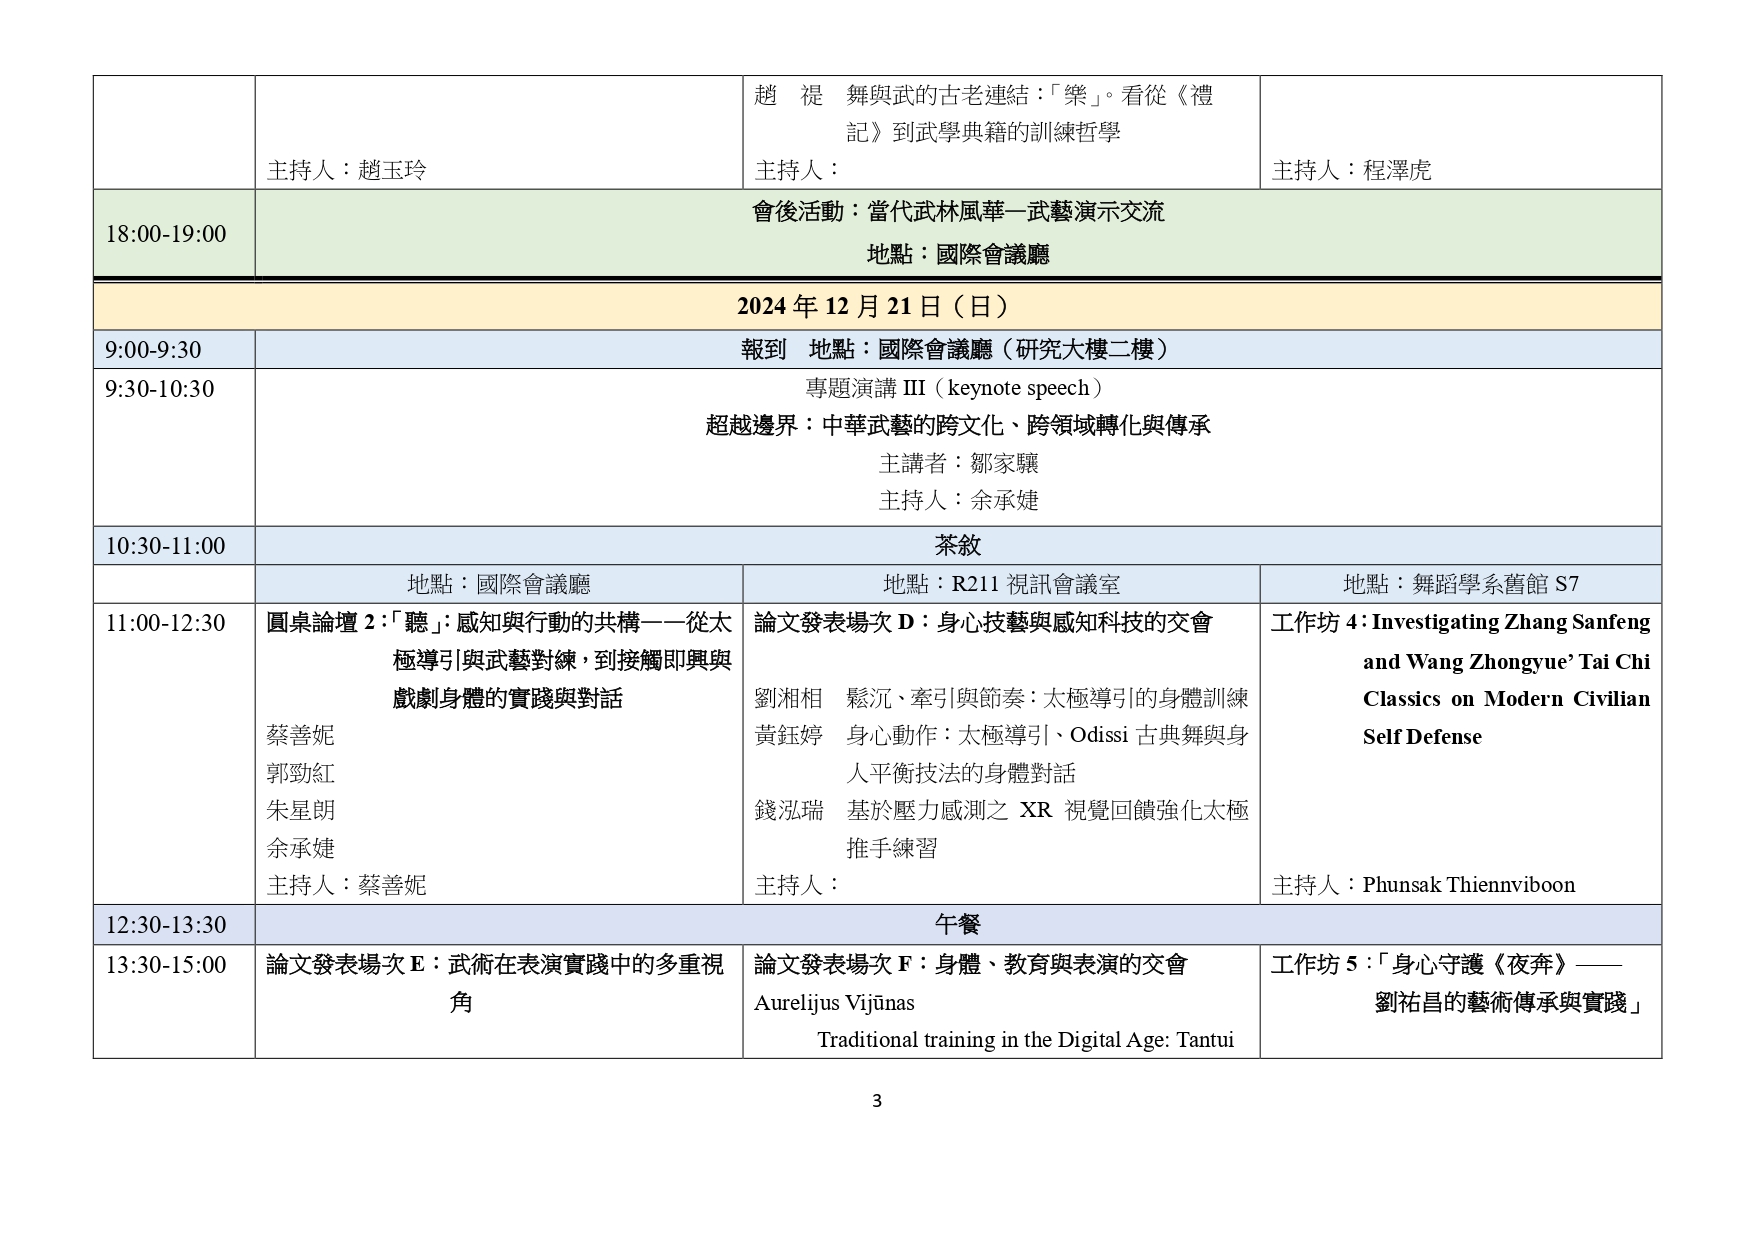
Task: Click the speaker name 鄒家驤
Action: coord(1004,463)
